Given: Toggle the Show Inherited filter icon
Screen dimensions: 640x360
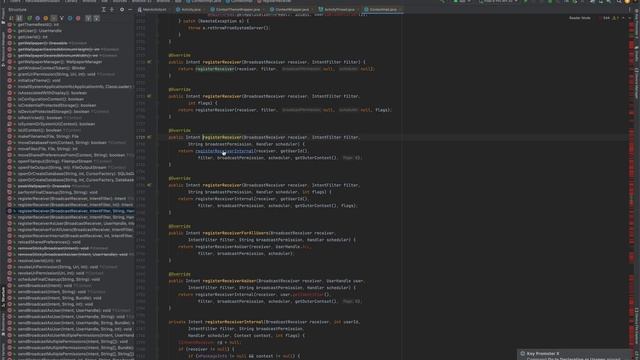Looking at the screenshot, I should coord(62,18).
